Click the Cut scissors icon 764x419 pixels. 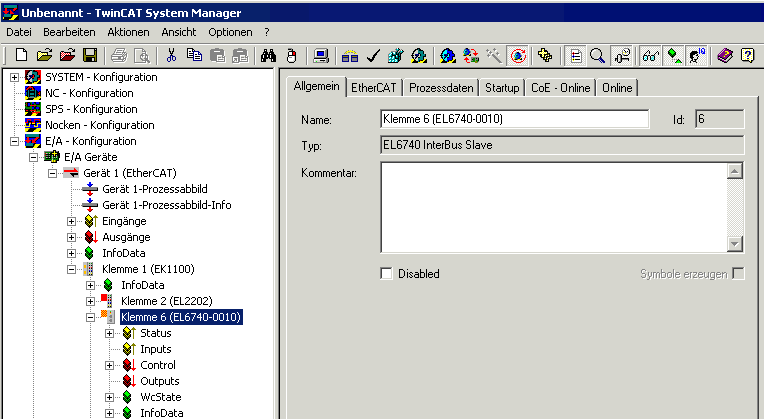coord(171,56)
